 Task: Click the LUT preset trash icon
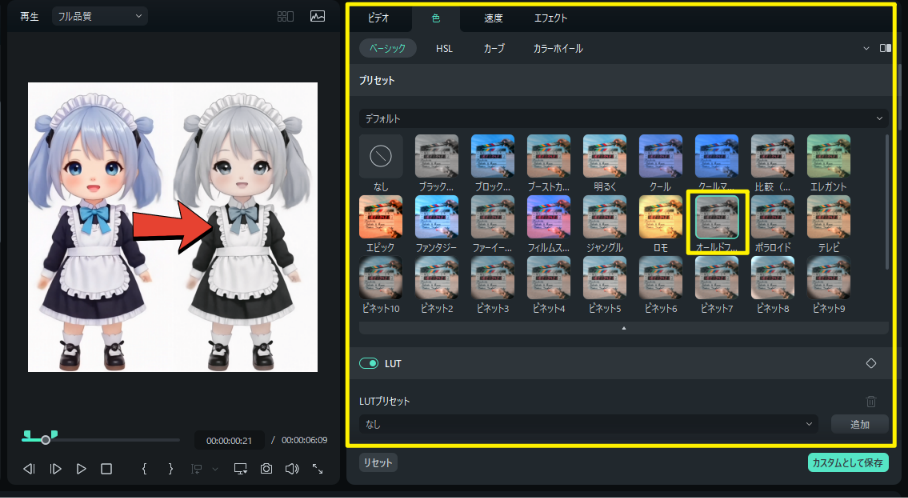[x=871, y=401]
